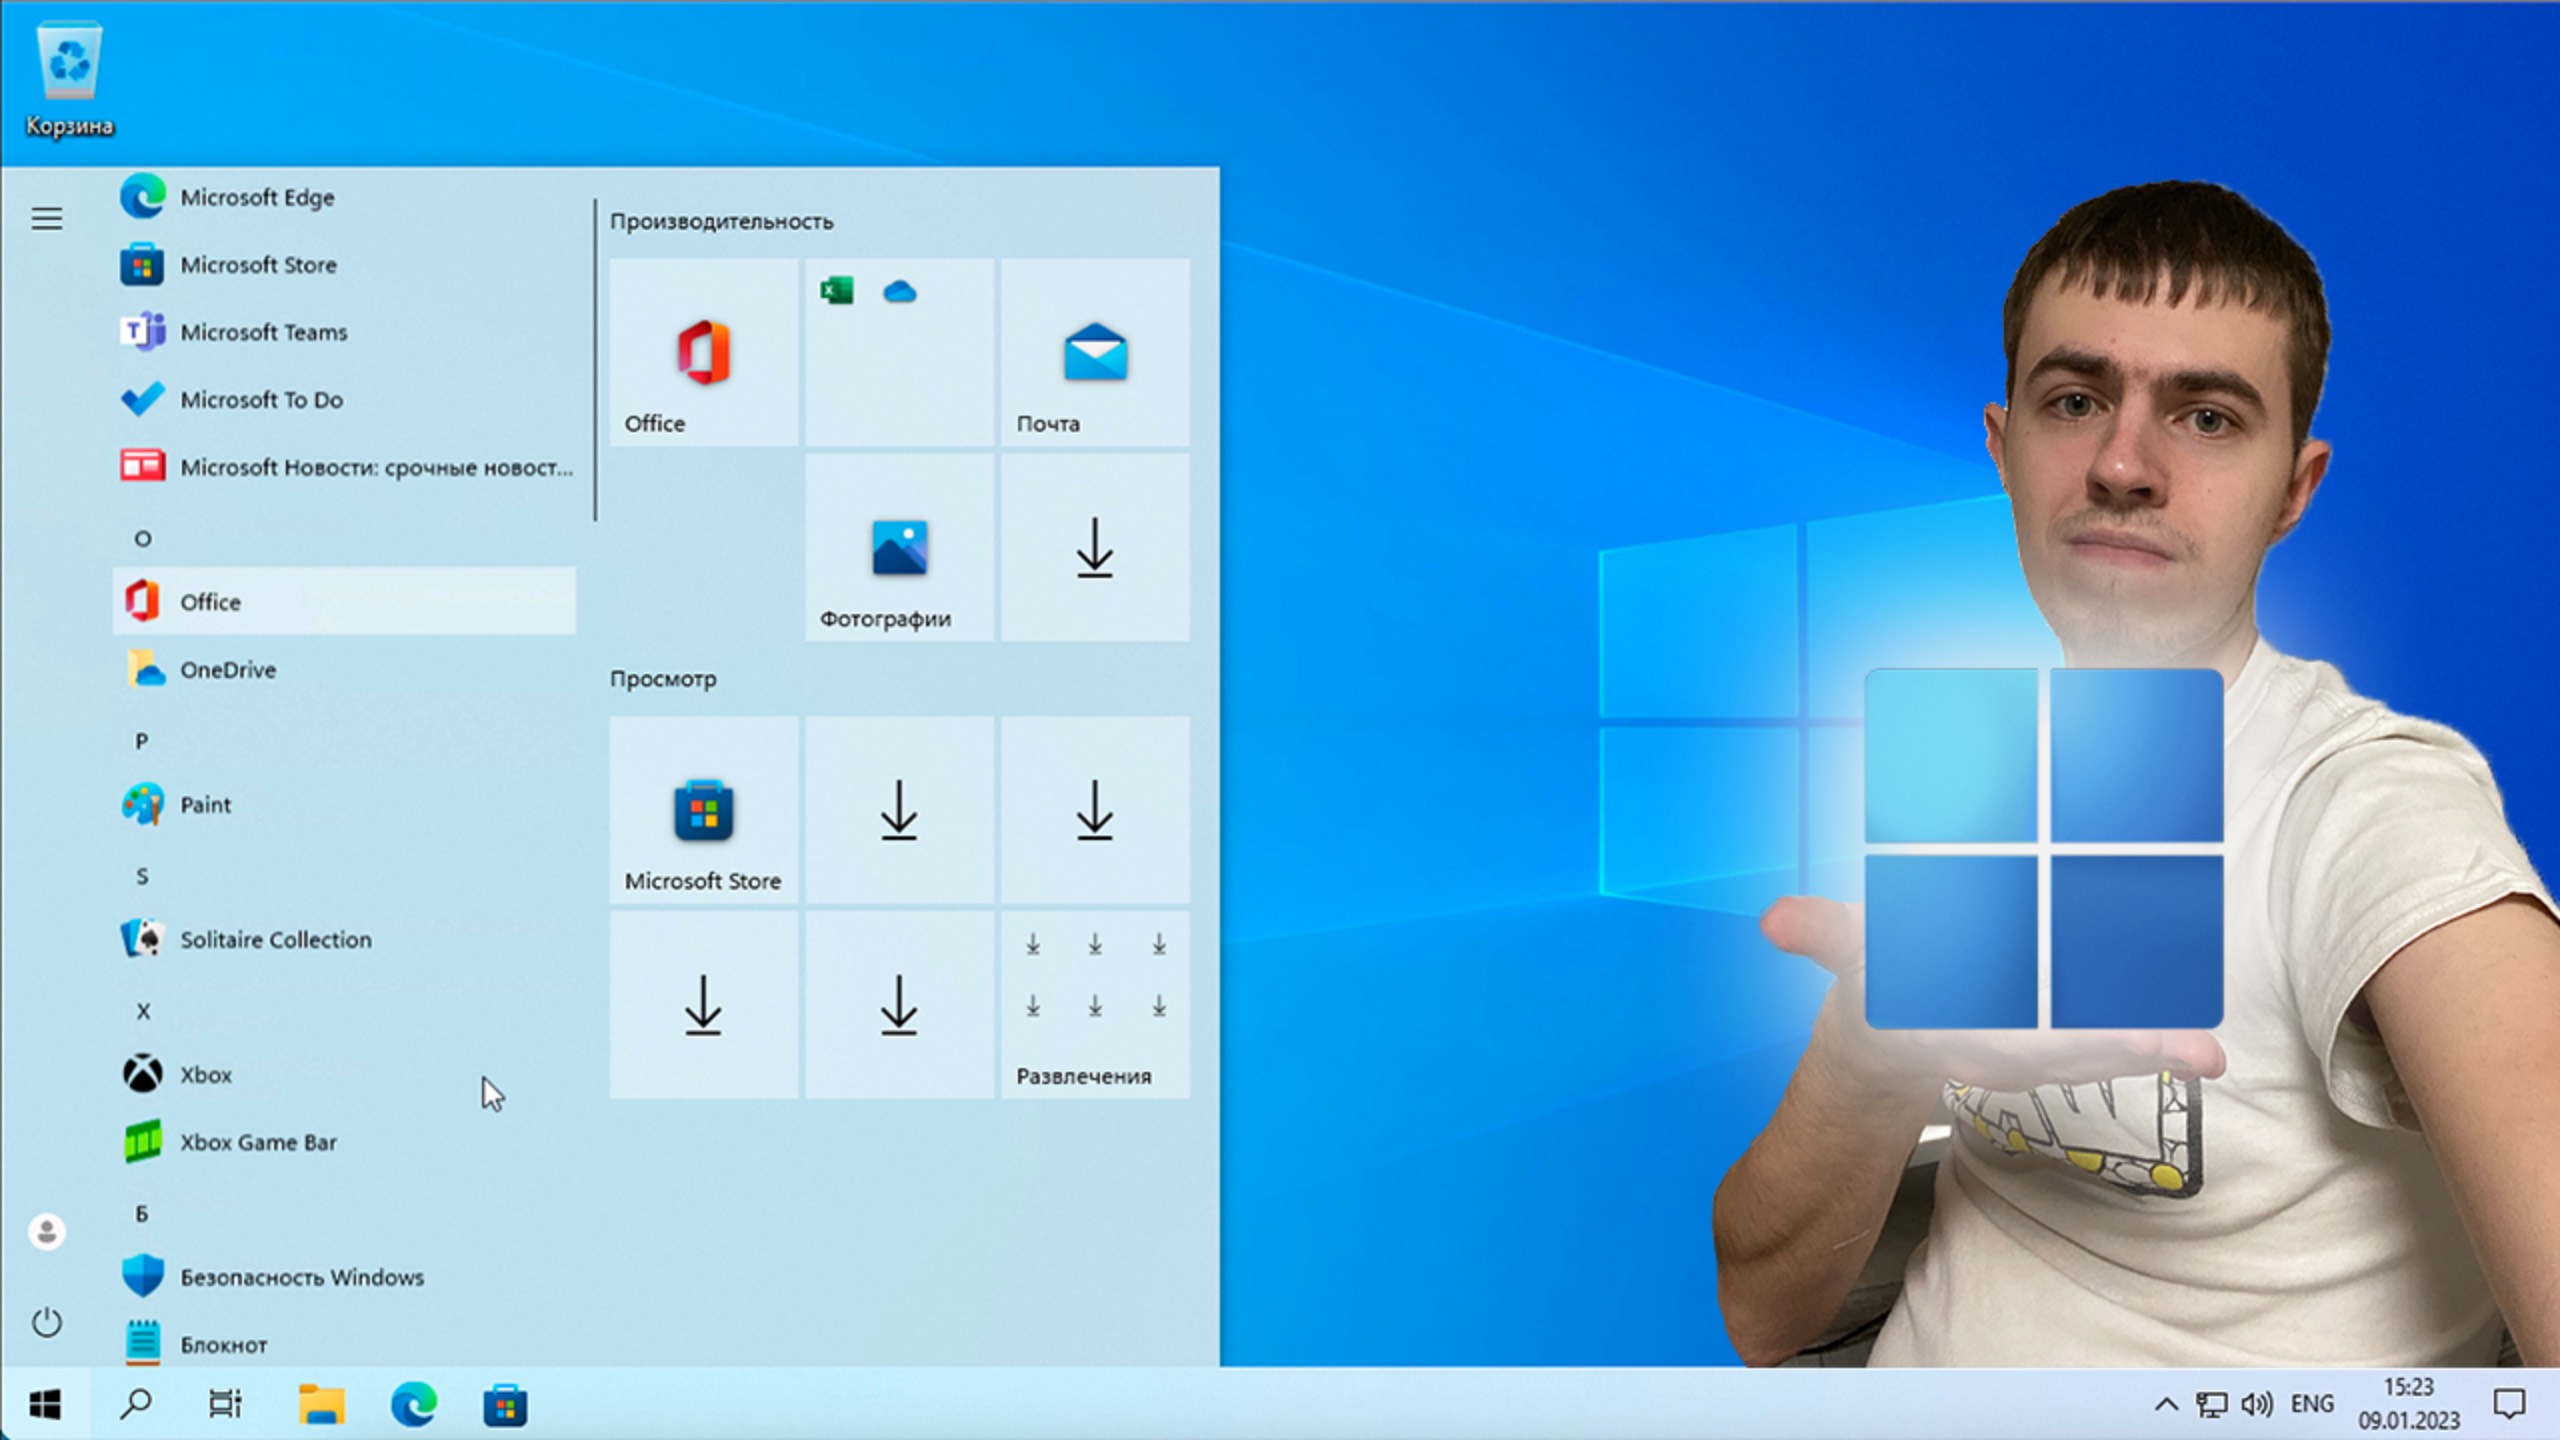Image resolution: width=2560 pixels, height=1440 pixels.
Task: Open the power options menu
Action: 47,1322
